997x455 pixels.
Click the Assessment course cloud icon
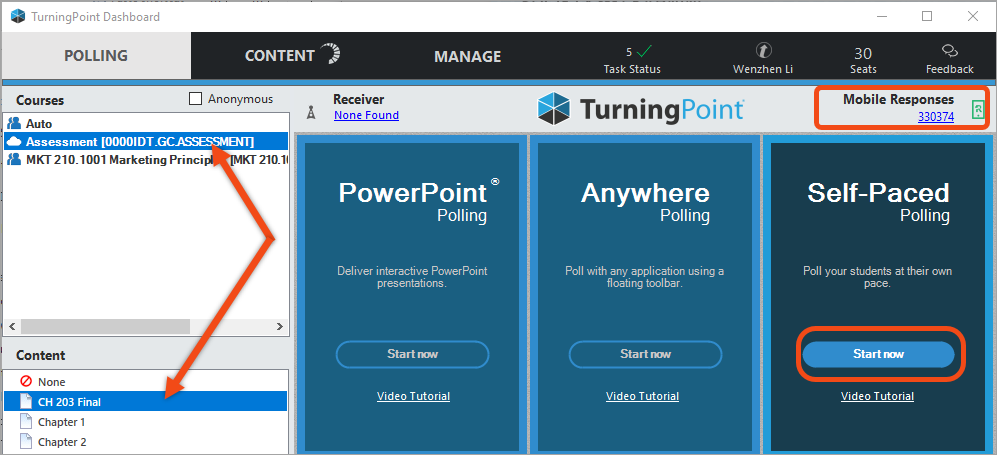14,141
